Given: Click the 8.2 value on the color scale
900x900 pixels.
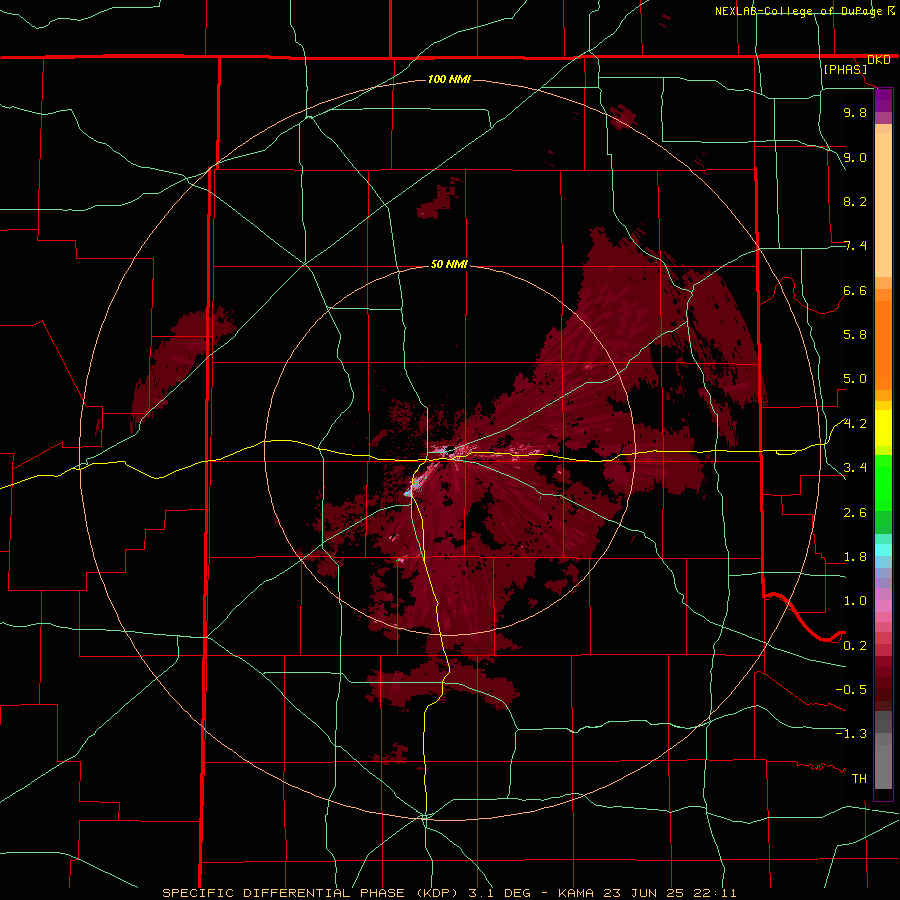Looking at the screenshot, I should click(855, 202).
